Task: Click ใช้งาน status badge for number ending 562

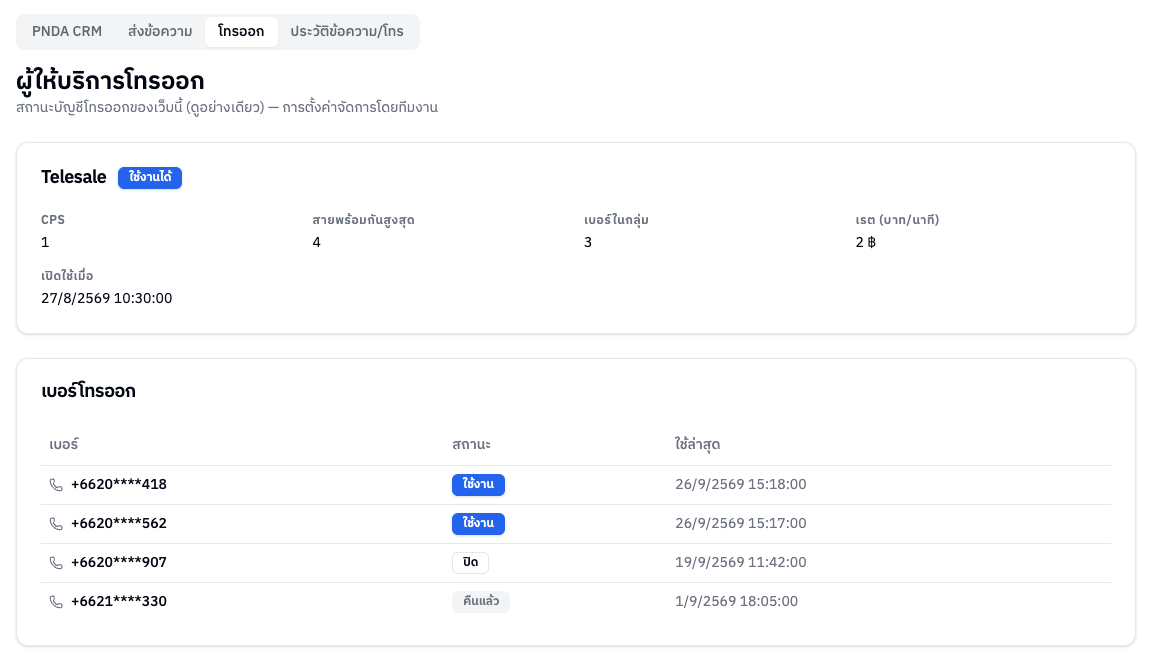Action: click(478, 524)
